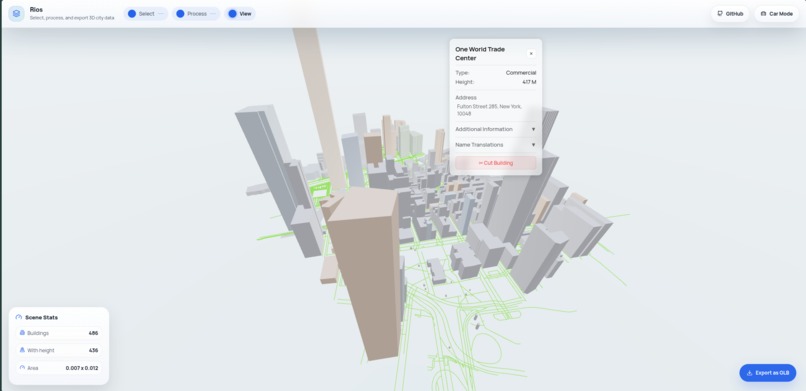
Task: Click the Buildings count 486
Action: (93, 333)
